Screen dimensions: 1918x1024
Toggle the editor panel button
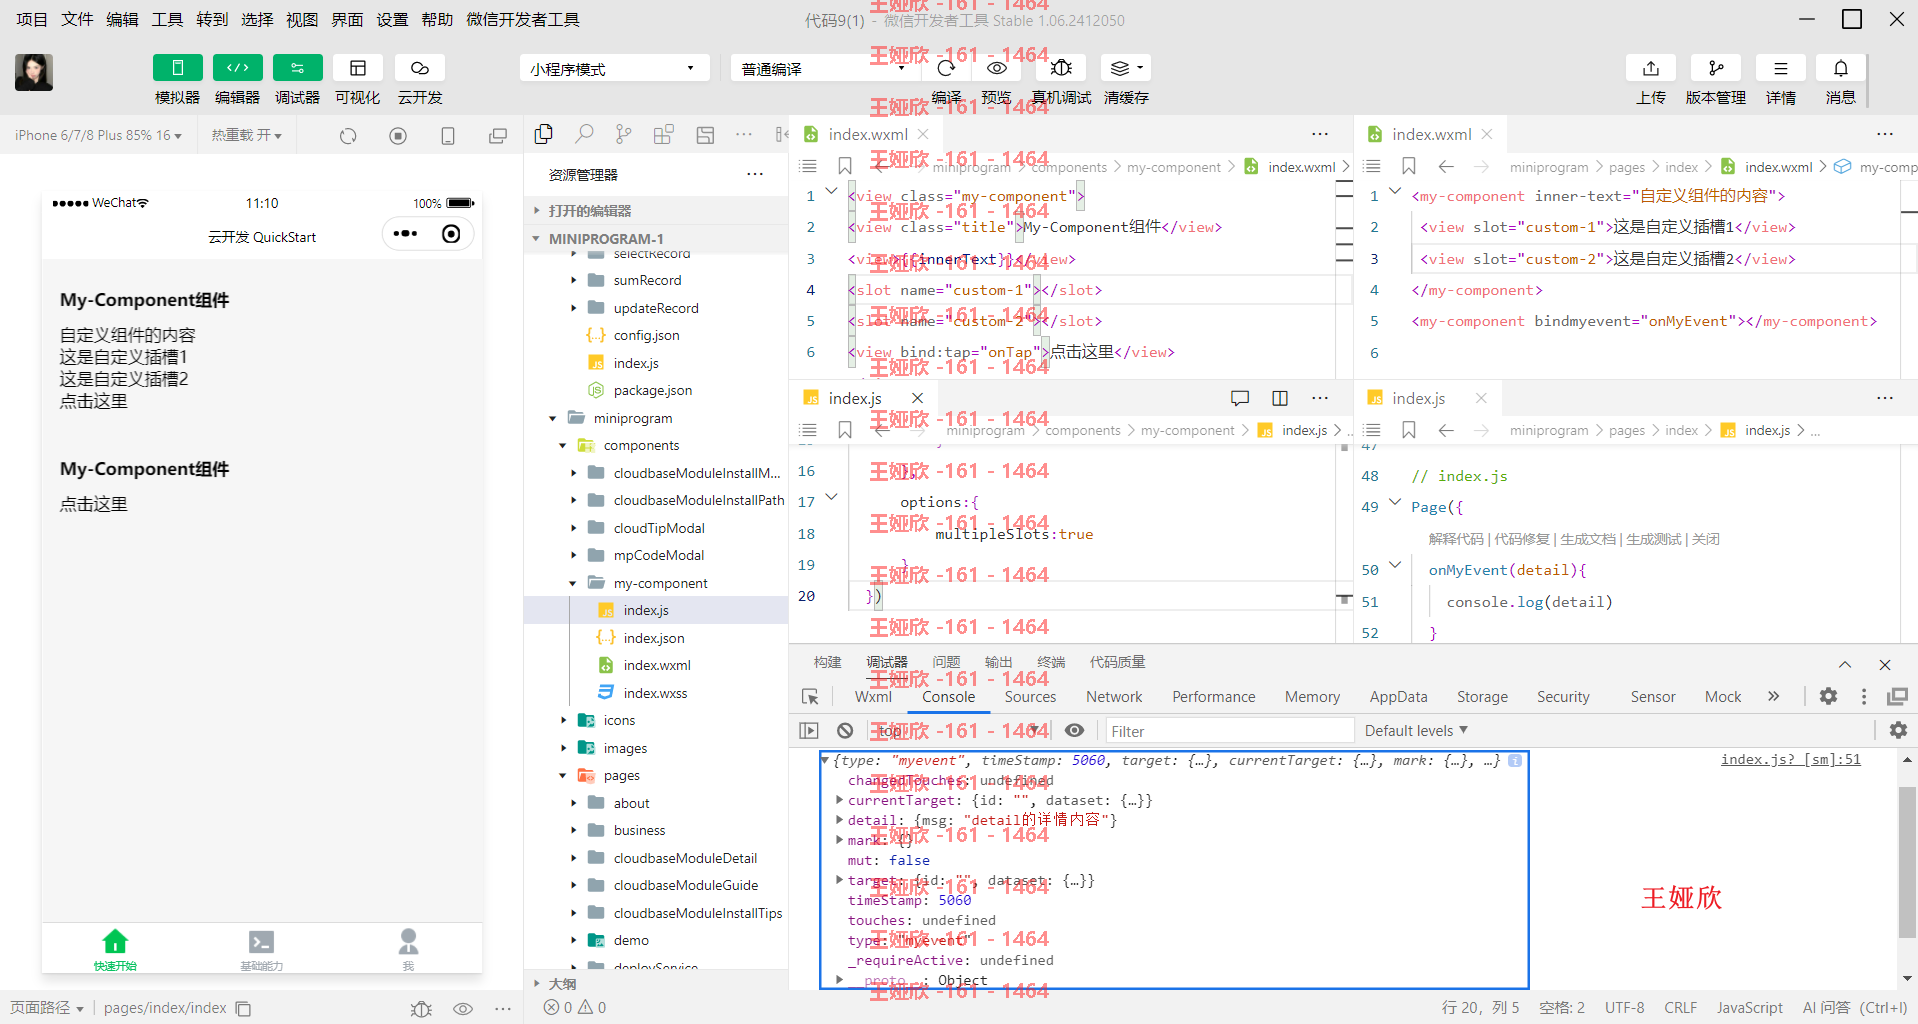point(237,68)
